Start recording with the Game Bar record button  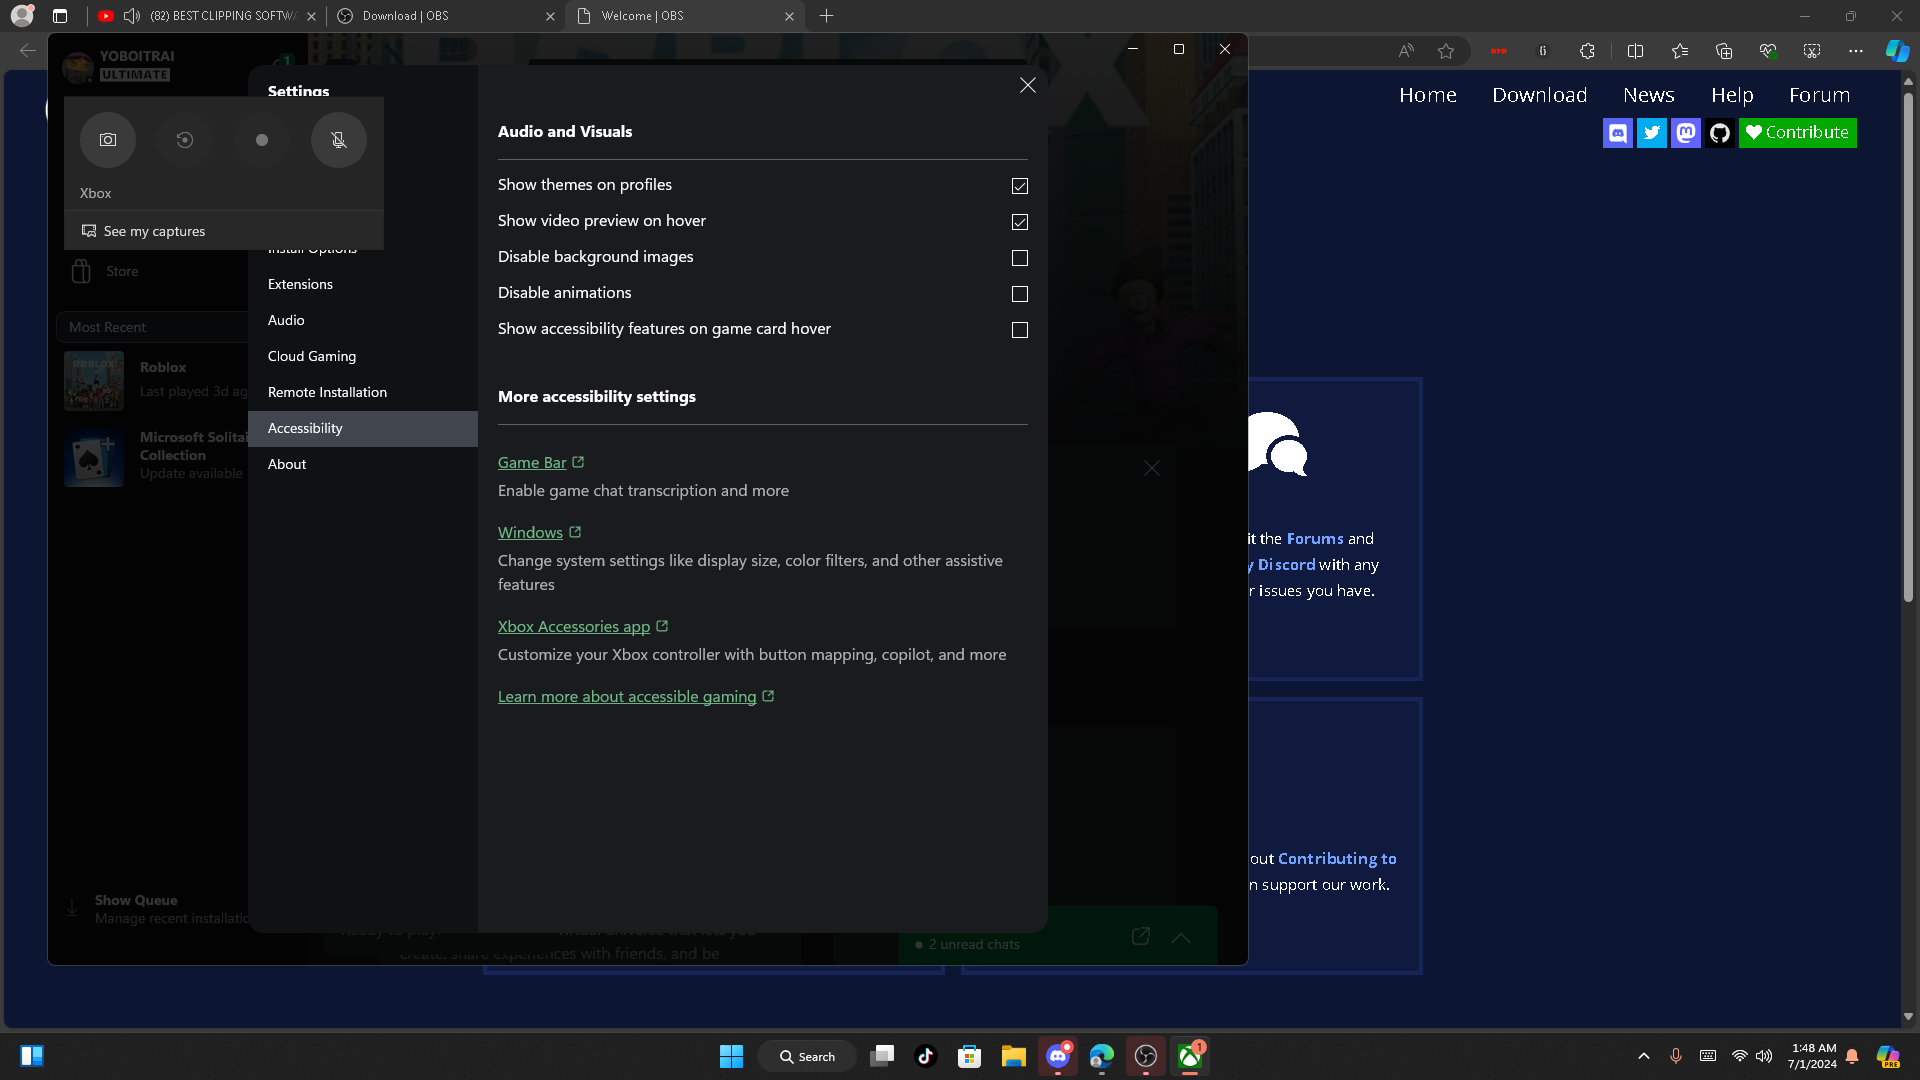click(x=262, y=140)
